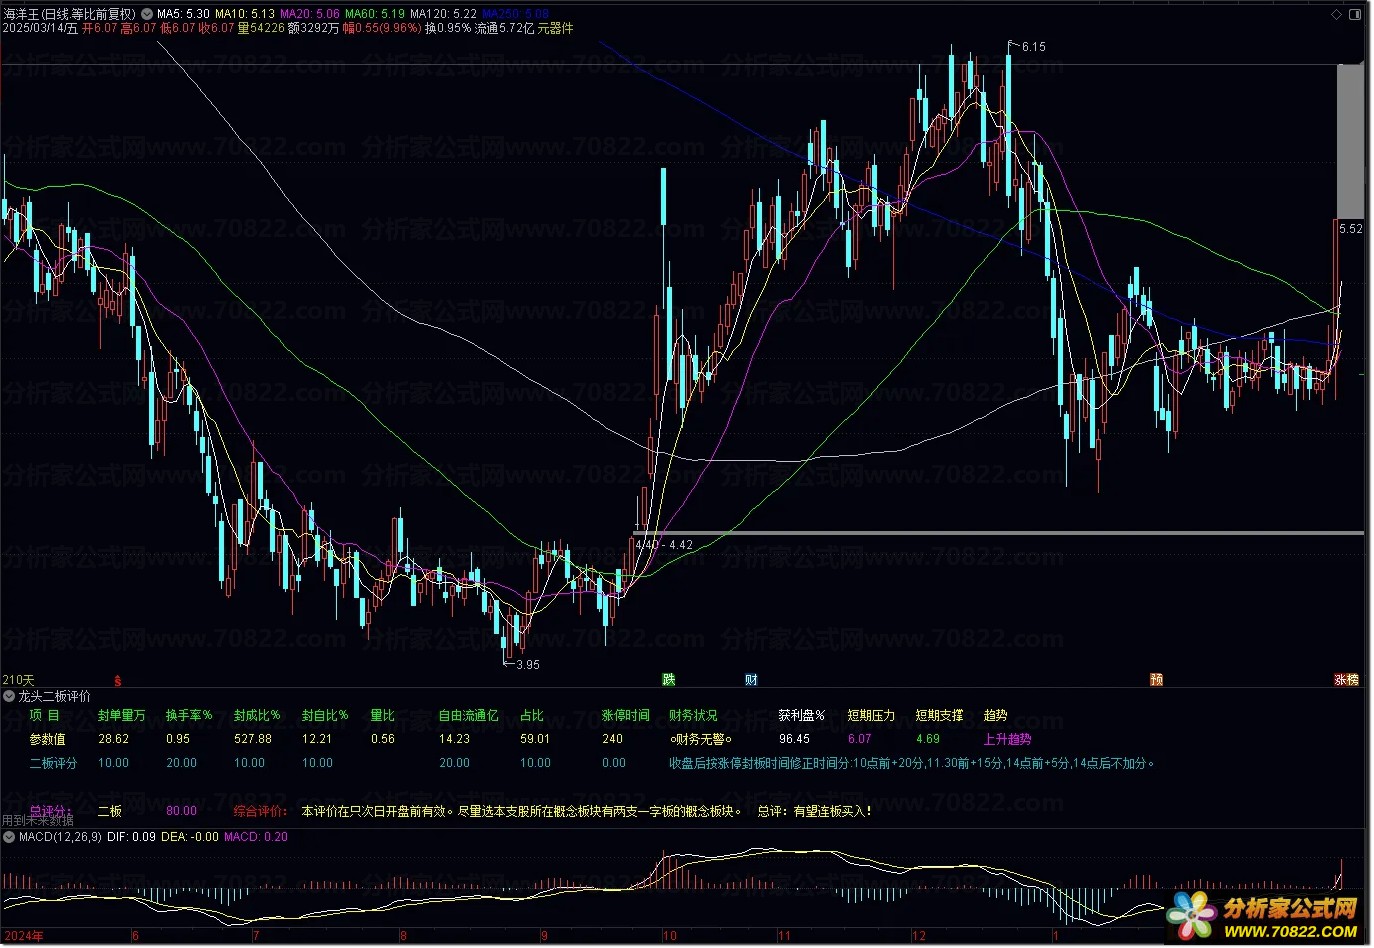
Task: Click the 参数值 row label
Action: (47, 740)
